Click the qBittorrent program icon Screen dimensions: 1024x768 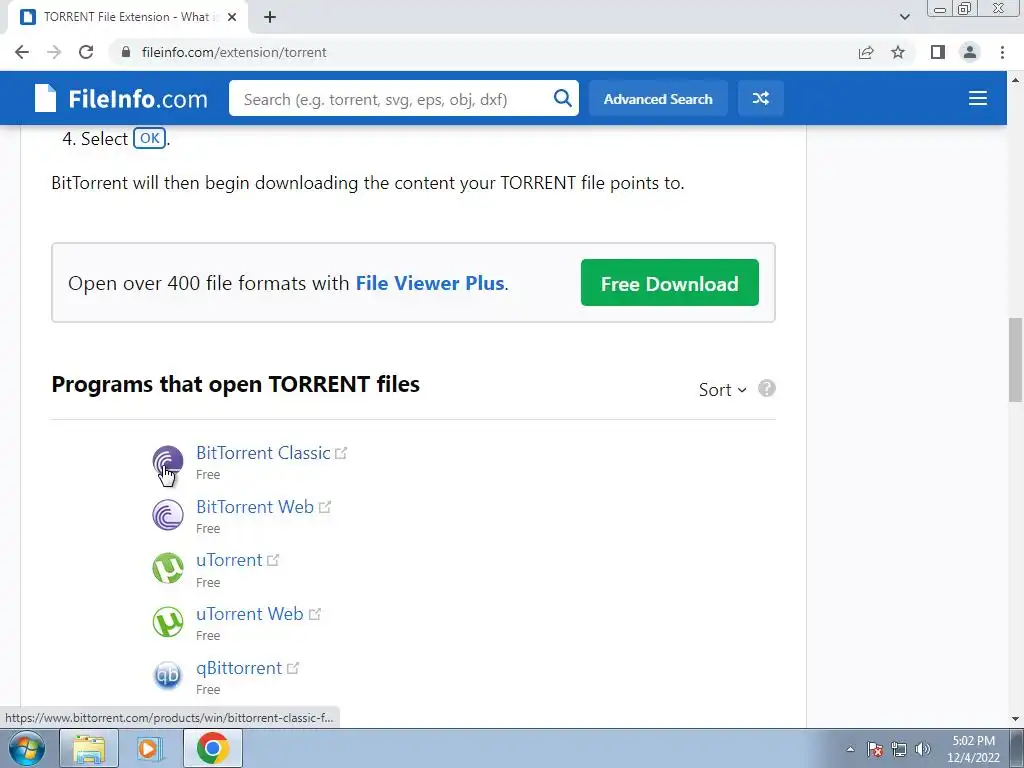point(168,675)
